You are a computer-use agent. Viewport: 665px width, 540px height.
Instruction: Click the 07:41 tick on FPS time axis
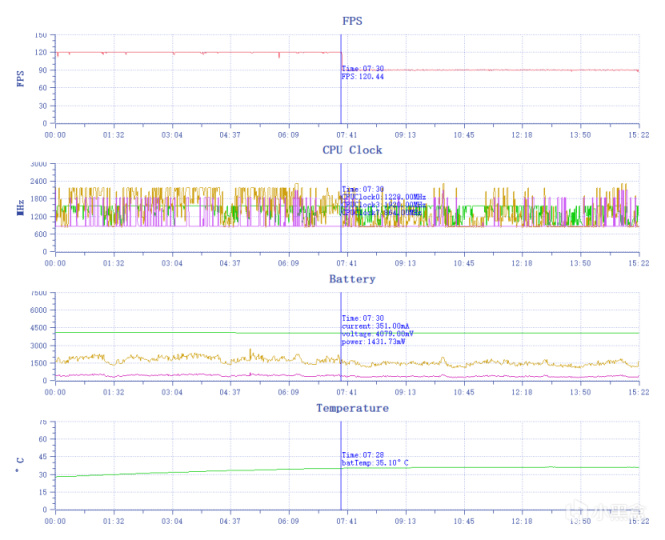(347, 134)
